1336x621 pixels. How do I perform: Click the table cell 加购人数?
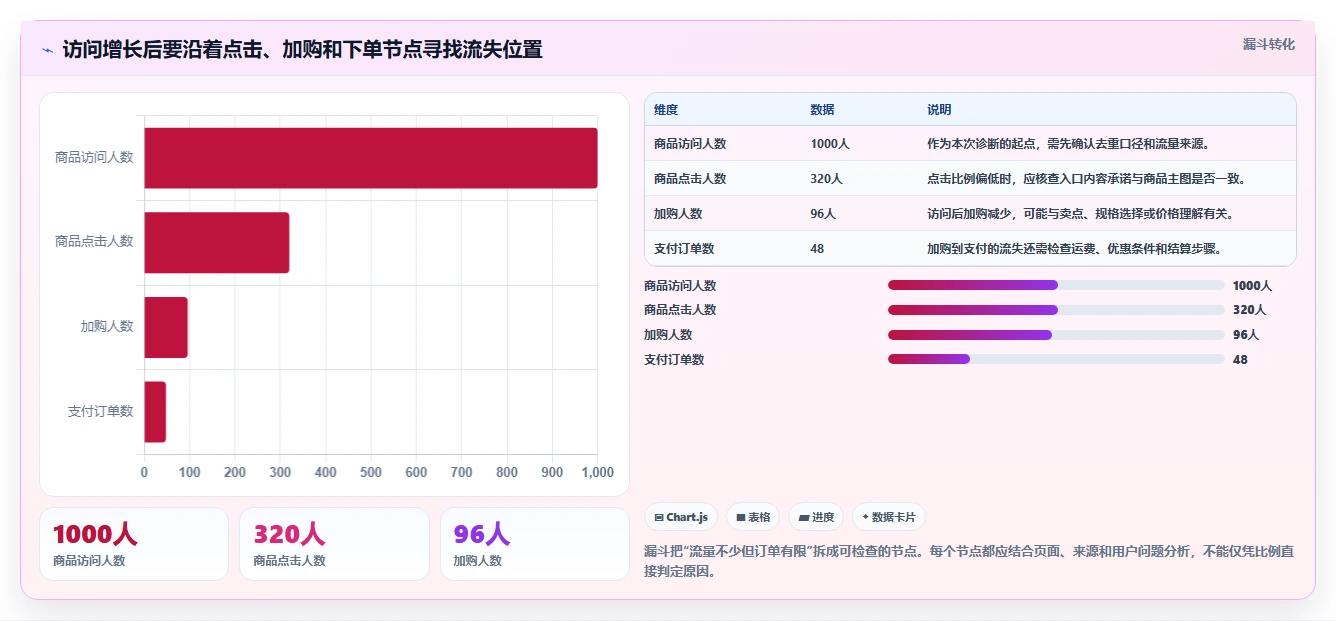pyautogui.click(x=678, y=214)
